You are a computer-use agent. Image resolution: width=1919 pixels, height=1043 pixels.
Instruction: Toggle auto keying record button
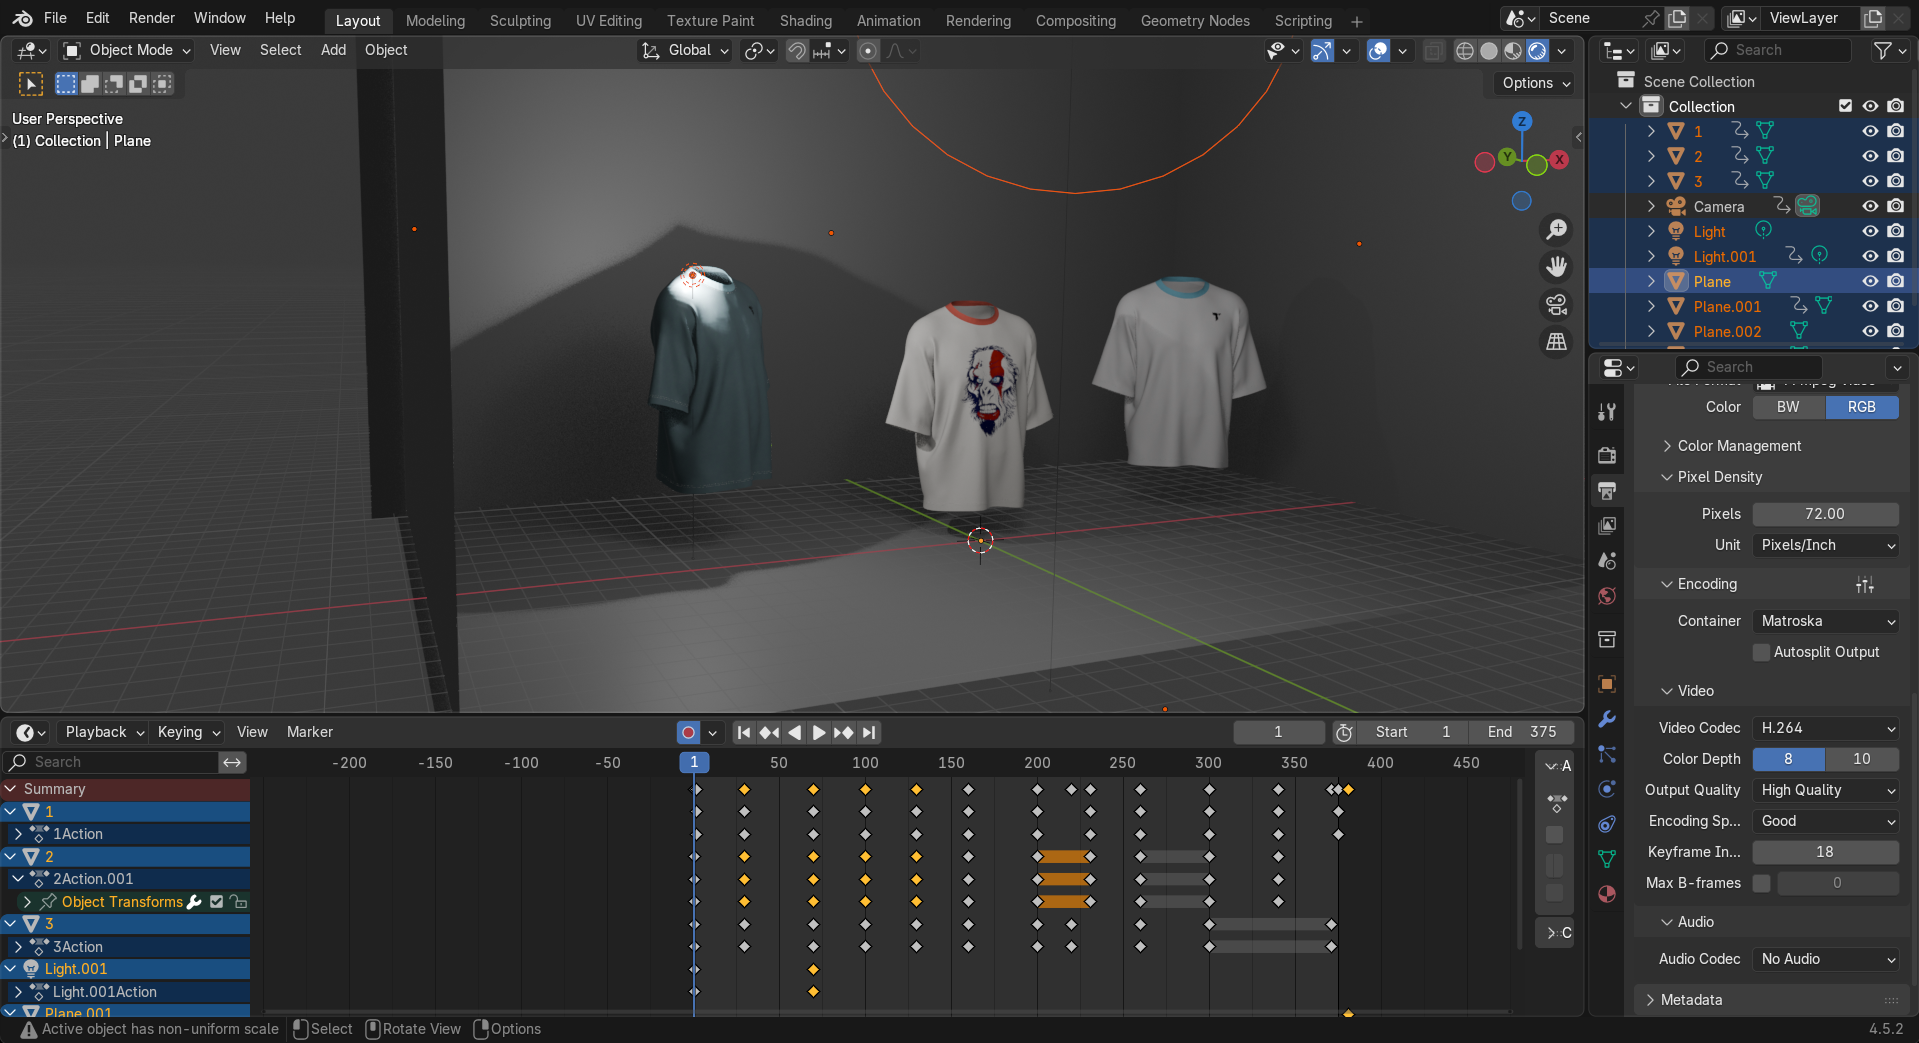pyautogui.click(x=688, y=732)
